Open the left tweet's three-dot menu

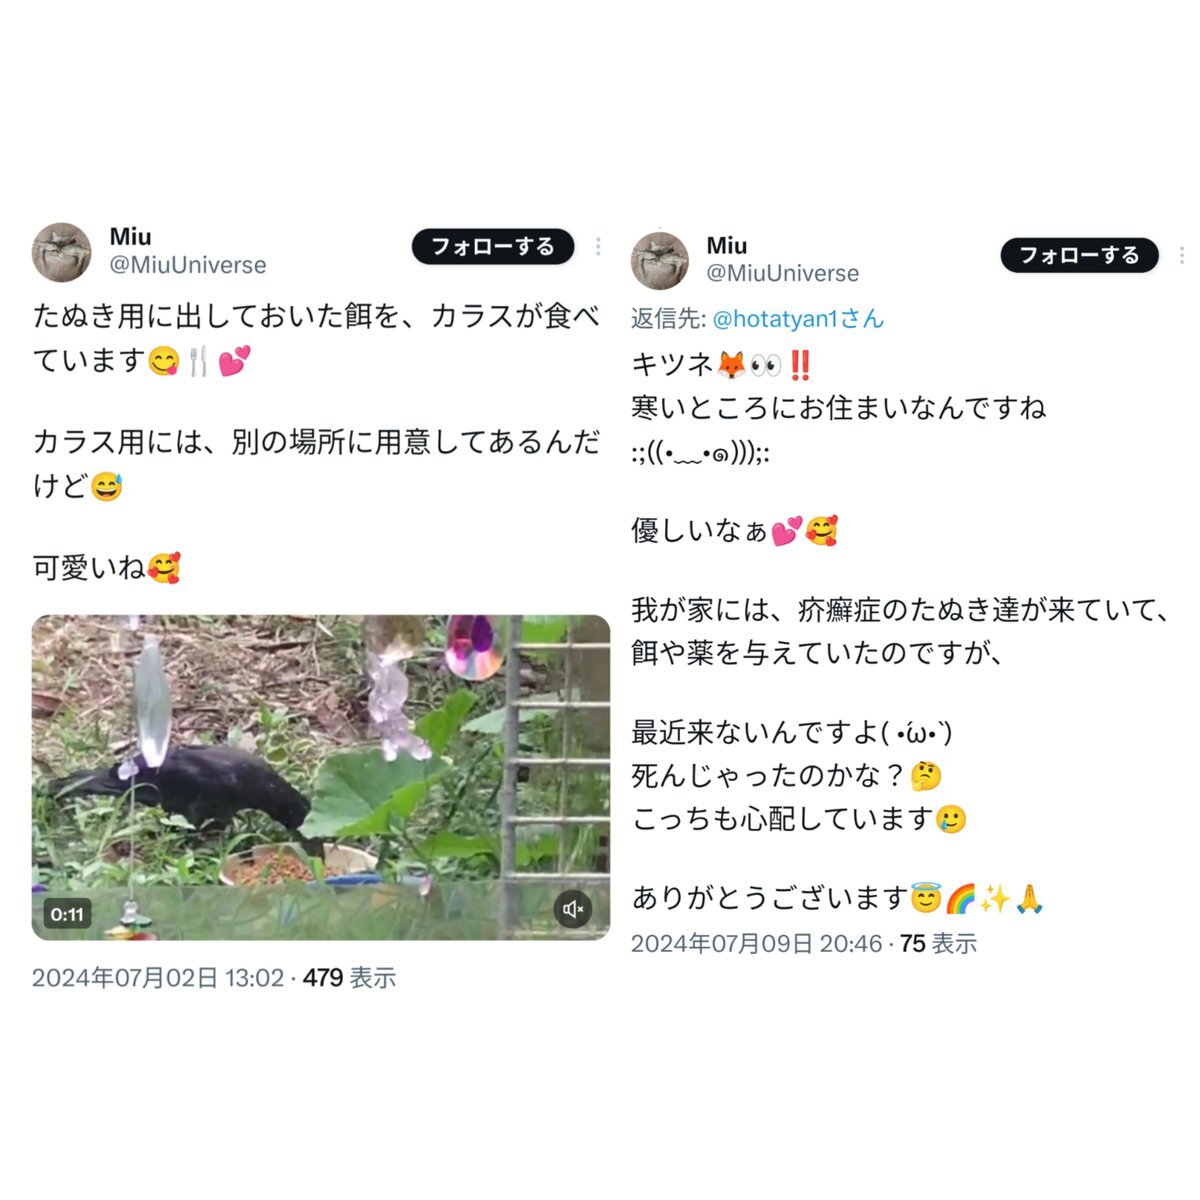coord(598,246)
